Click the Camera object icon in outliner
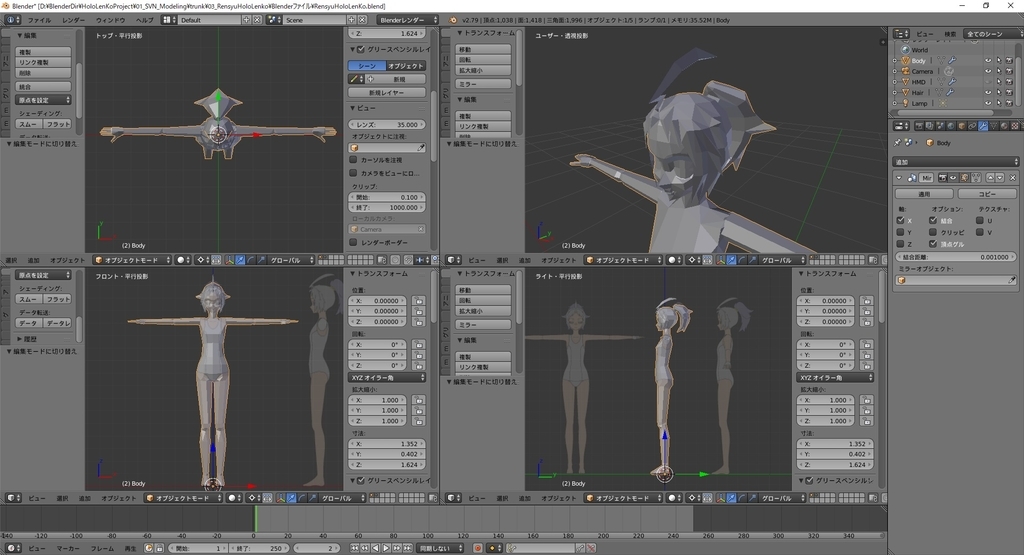 904,71
